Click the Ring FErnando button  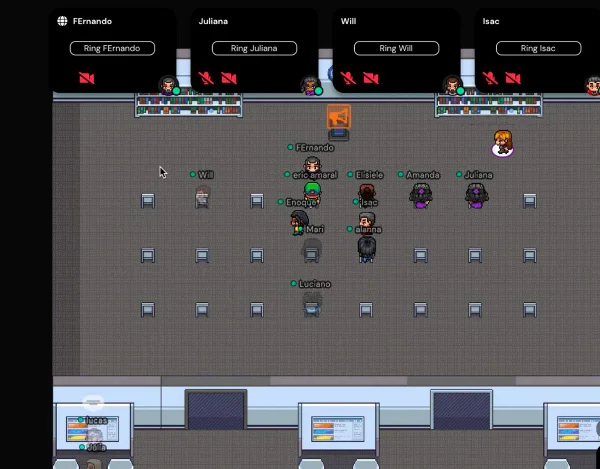[112, 49]
